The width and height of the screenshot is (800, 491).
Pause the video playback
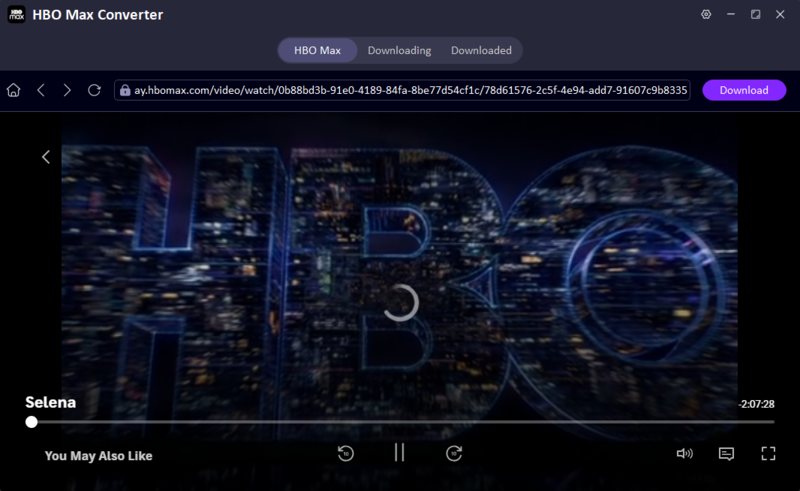pyautogui.click(x=399, y=452)
